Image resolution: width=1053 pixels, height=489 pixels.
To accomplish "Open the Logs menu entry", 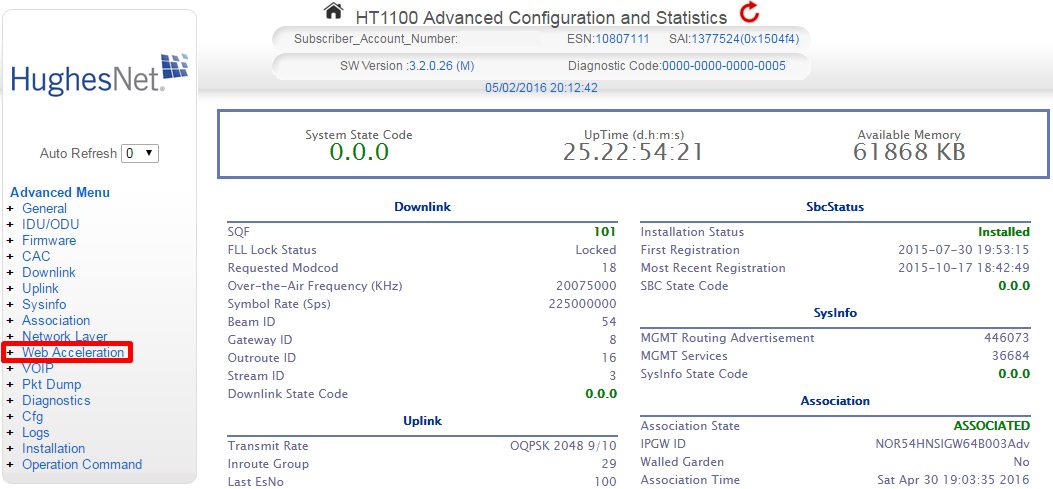I will (36, 433).
